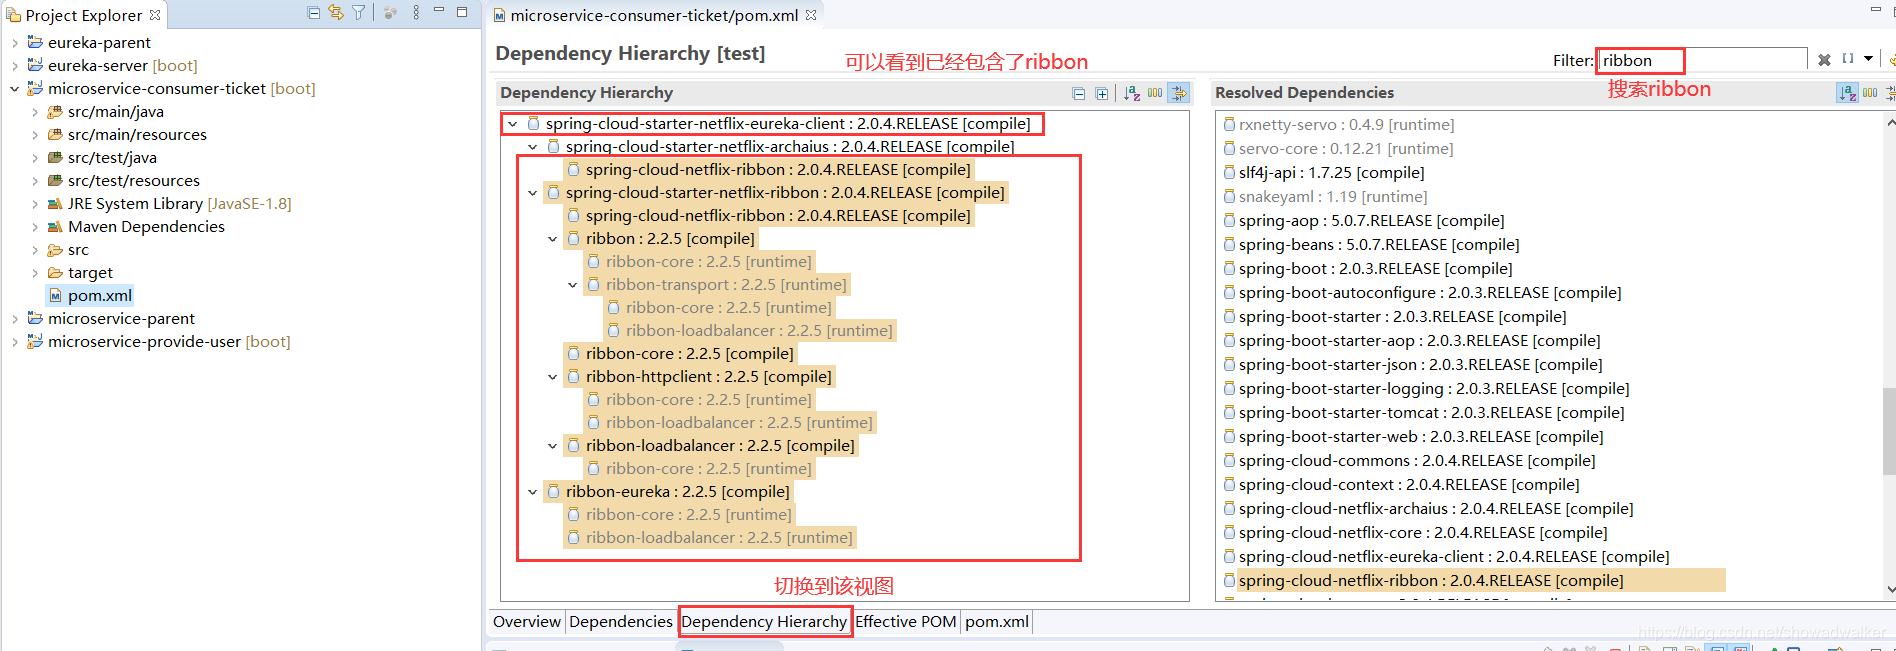This screenshot has width=1896, height=651.
Task: Collapse ribbon : 2.2.5 [compile] node
Action: click(x=552, y=239)
